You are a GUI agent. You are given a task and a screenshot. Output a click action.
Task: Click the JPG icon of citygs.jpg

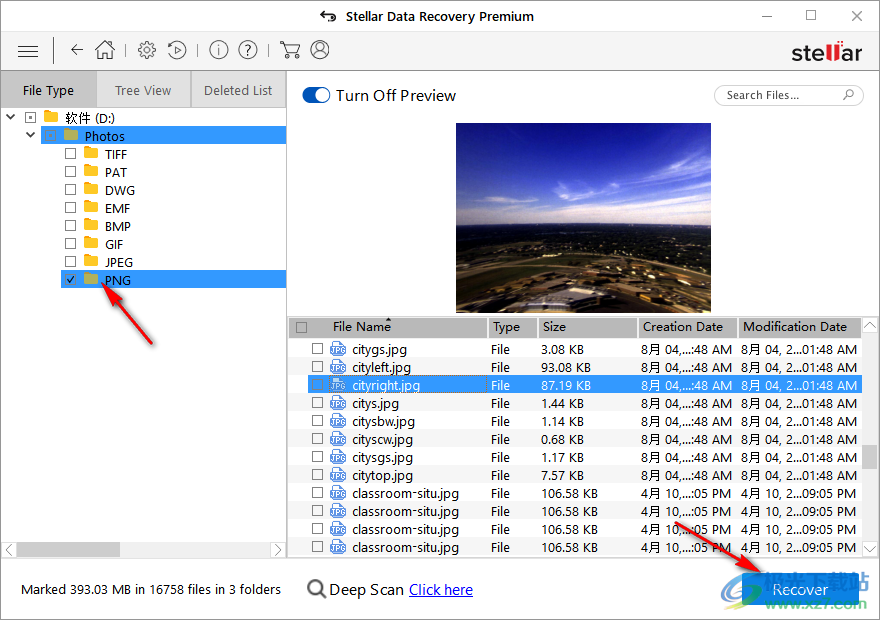338,349
